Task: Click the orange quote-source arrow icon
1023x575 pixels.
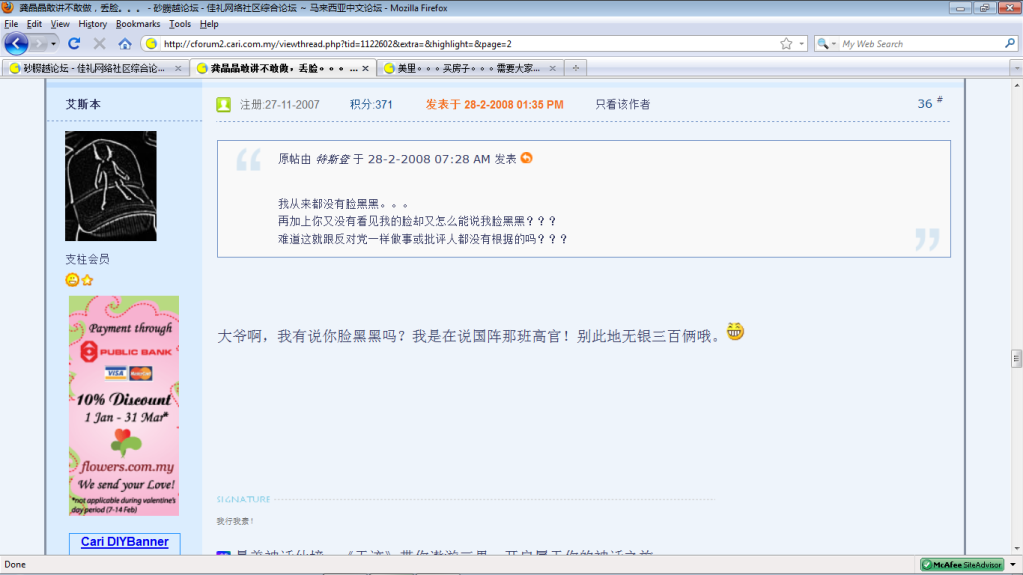Action: (527, 158)
